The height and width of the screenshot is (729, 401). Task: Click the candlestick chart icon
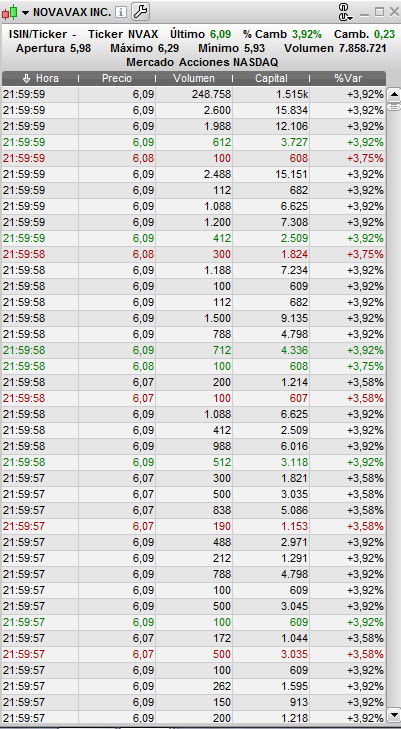[9, 12]
